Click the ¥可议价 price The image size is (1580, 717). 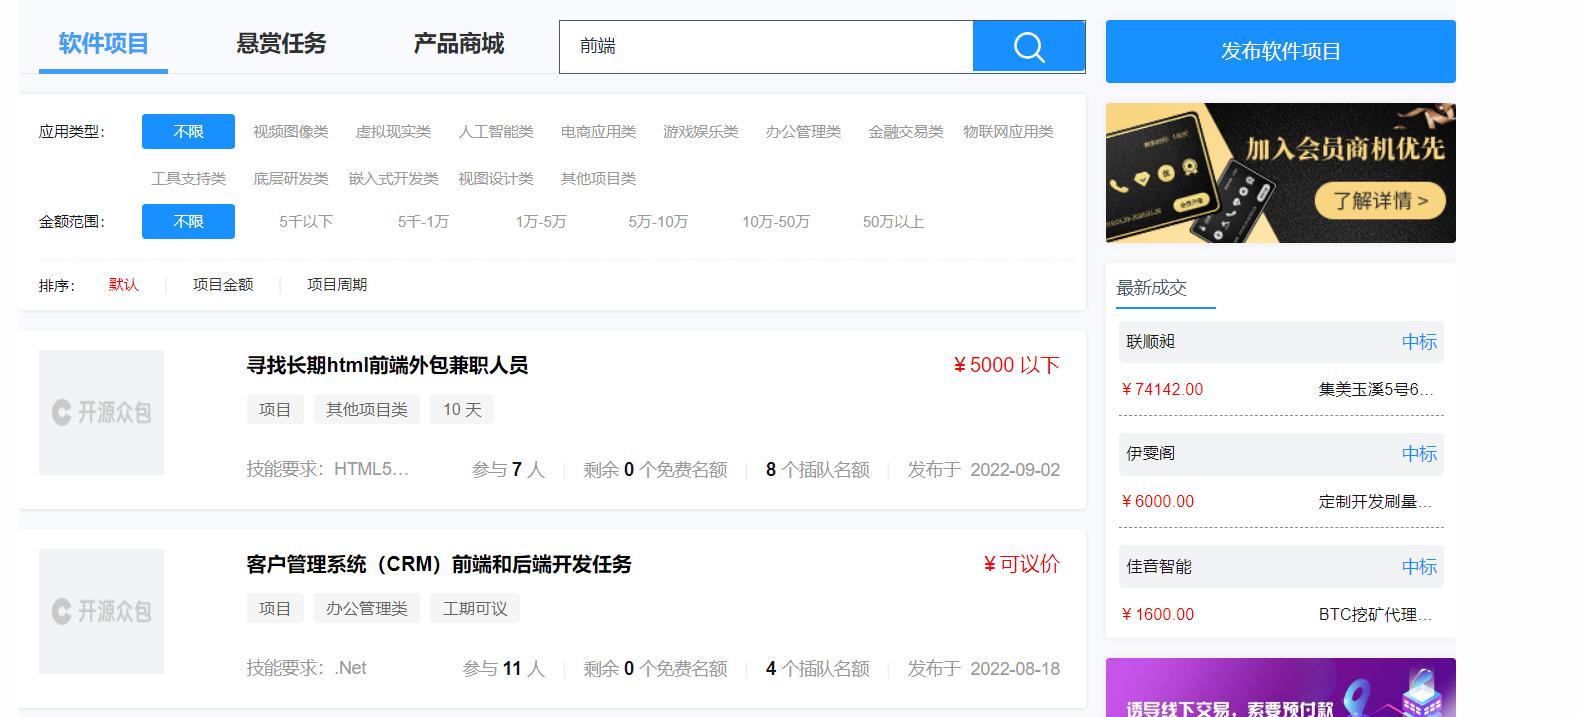coord(1021,564)
